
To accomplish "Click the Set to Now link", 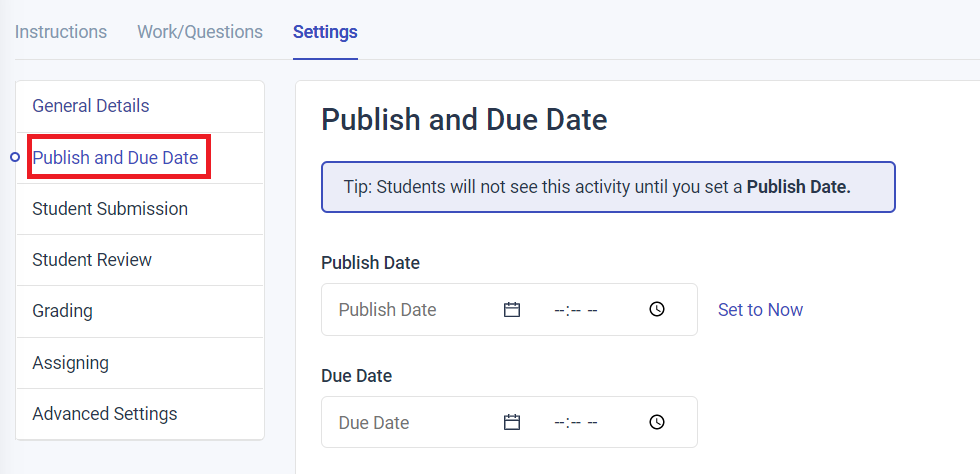I will 760,310.
